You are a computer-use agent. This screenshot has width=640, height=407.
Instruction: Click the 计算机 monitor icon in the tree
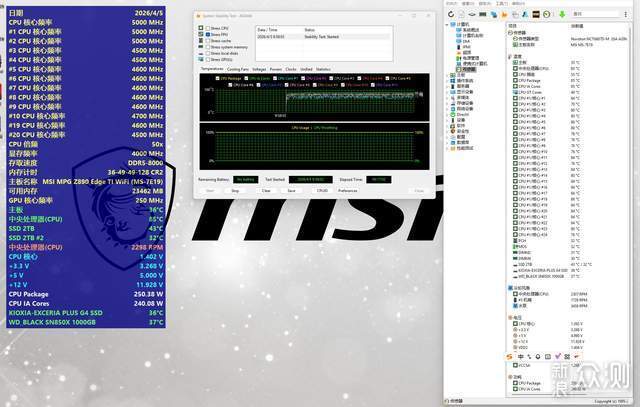pyautogui.click(x=453, y=24)
